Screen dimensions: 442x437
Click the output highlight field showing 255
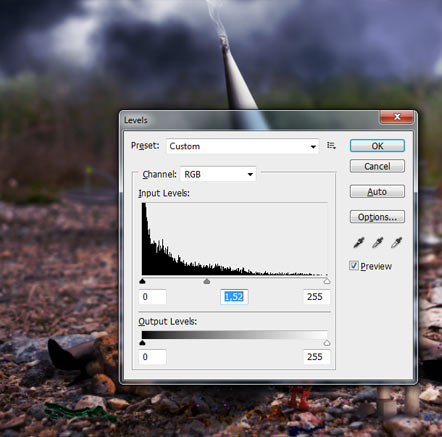pos(316,357)
